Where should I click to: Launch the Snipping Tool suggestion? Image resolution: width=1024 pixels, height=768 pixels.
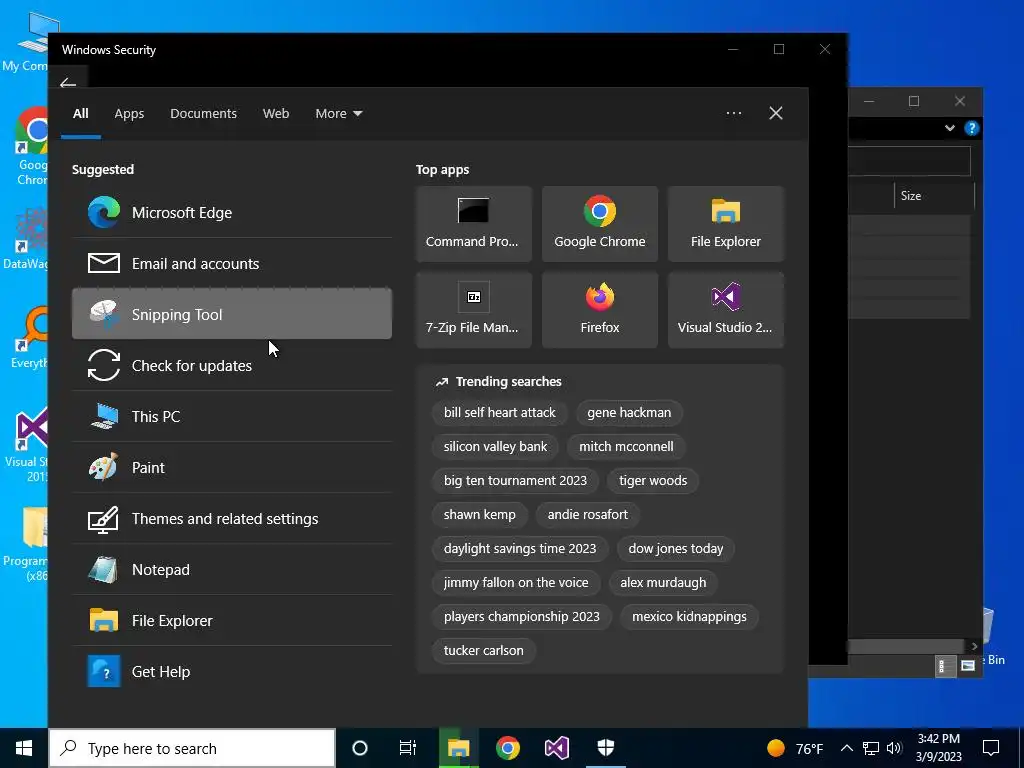coord(232,314)
